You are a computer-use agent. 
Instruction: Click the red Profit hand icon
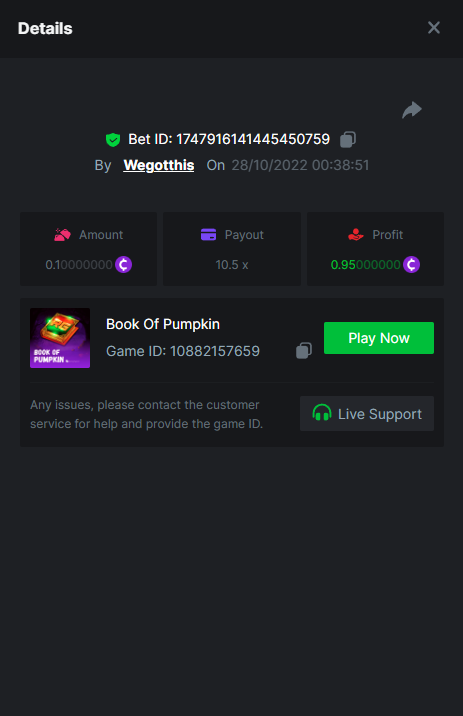click(356, 235)
